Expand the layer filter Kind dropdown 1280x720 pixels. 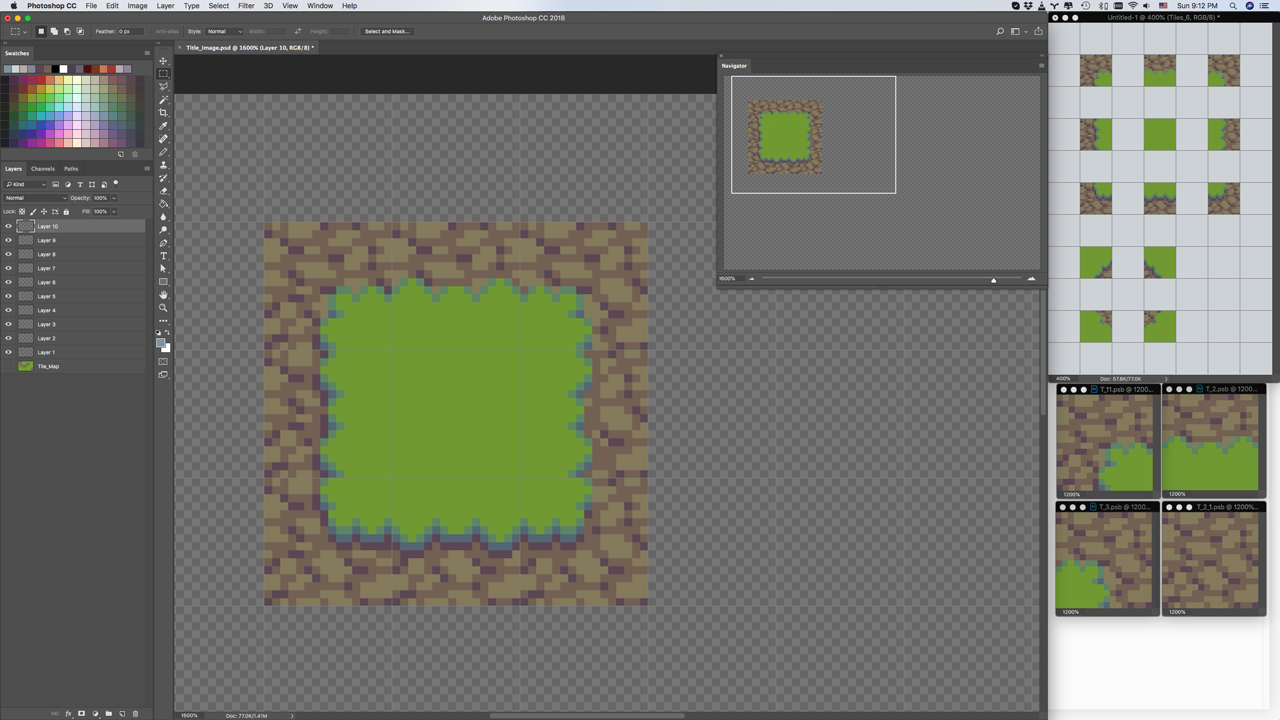click(43, 184)
